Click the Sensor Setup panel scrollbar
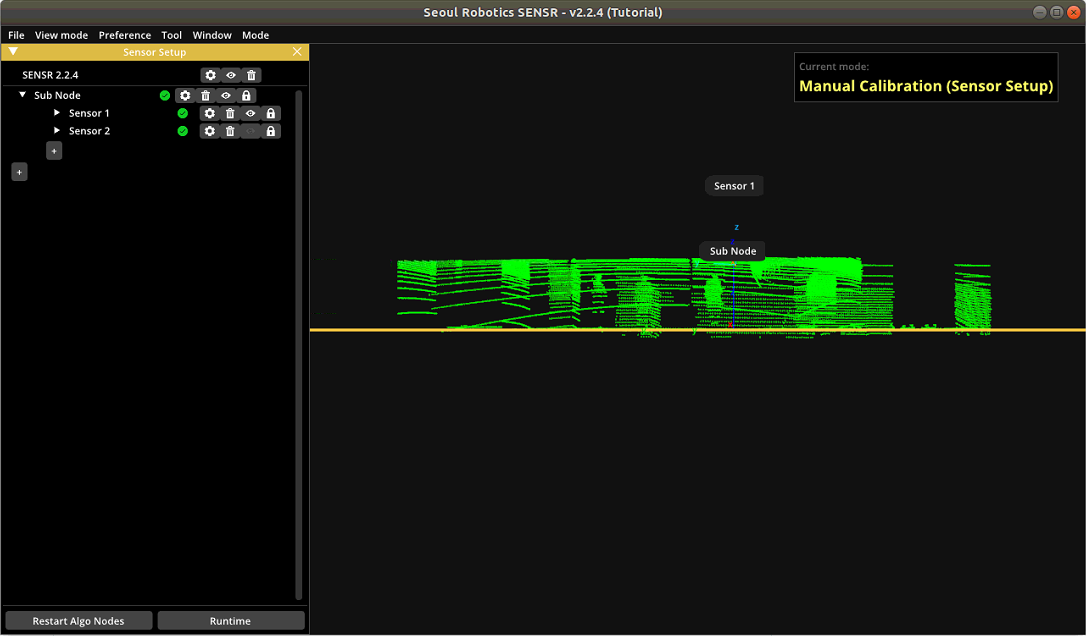 tap(298, 345)
